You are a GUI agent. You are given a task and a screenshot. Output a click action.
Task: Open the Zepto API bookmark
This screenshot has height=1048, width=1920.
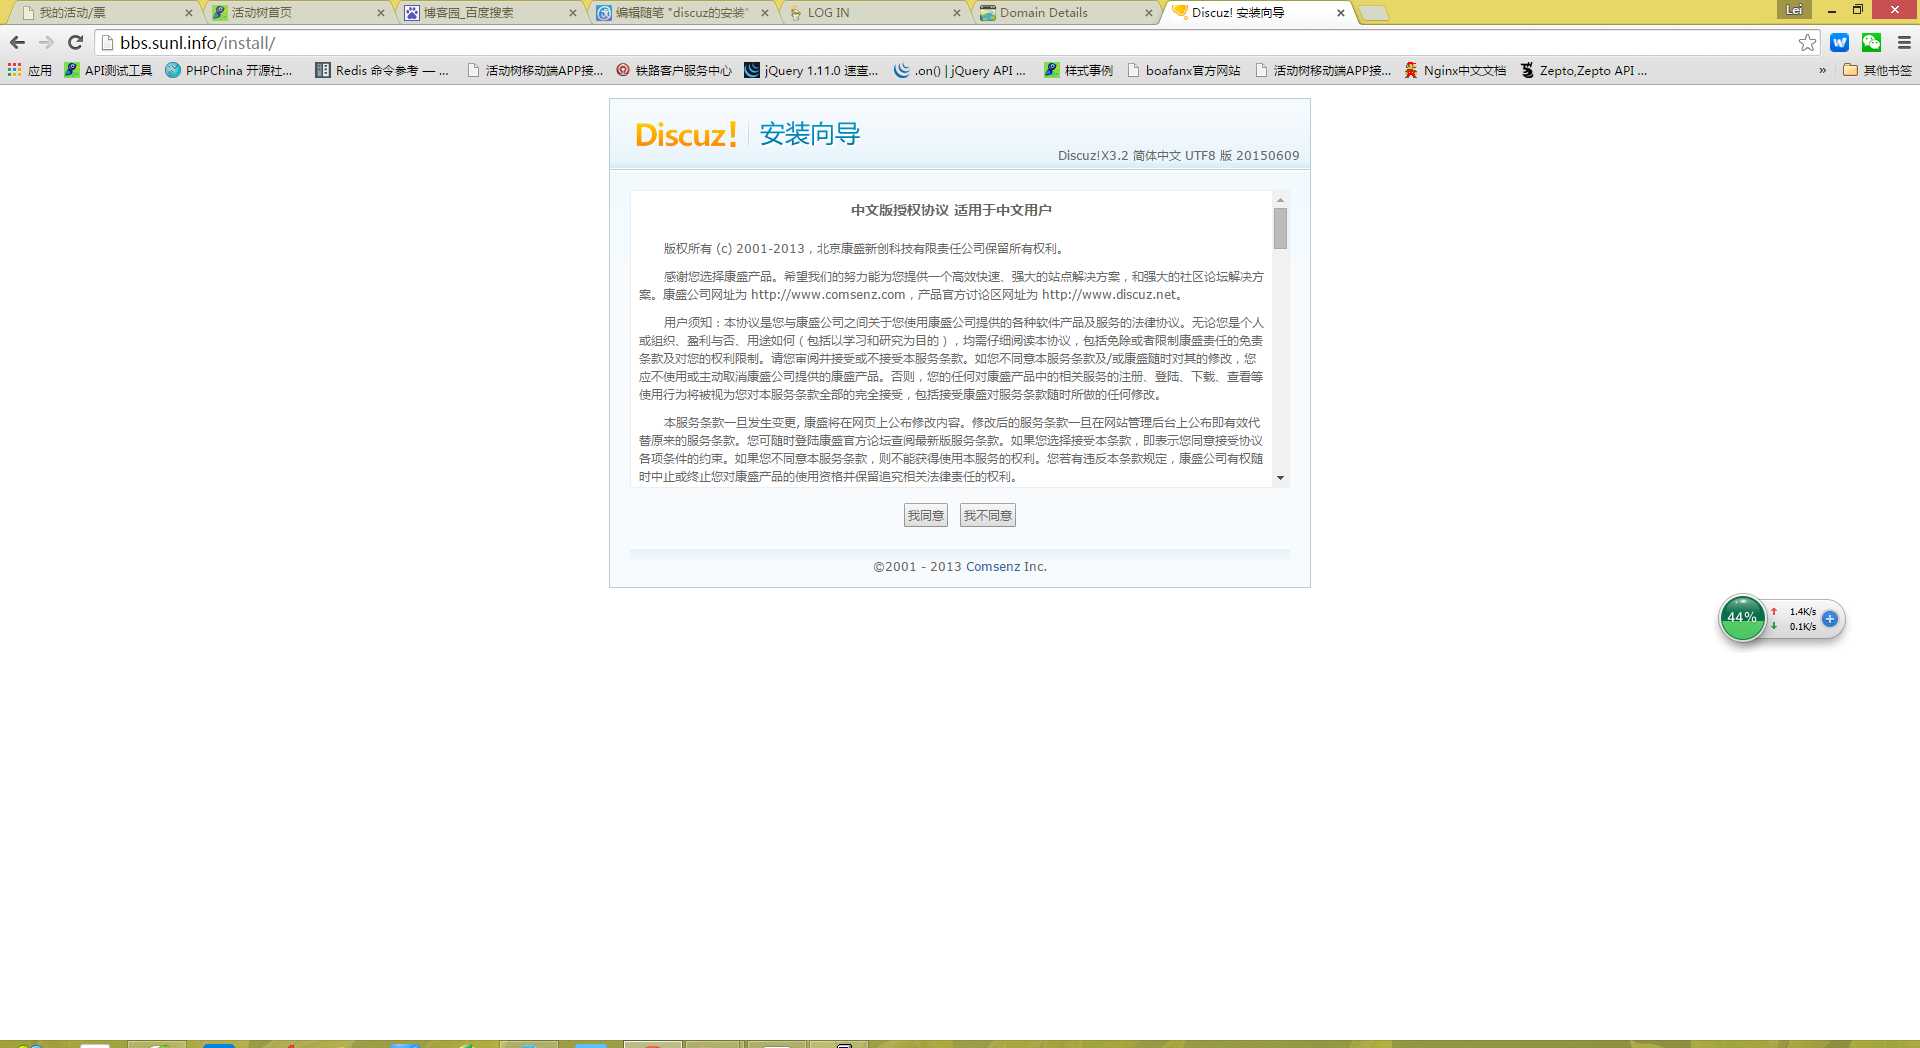[x=1584, y=70]
